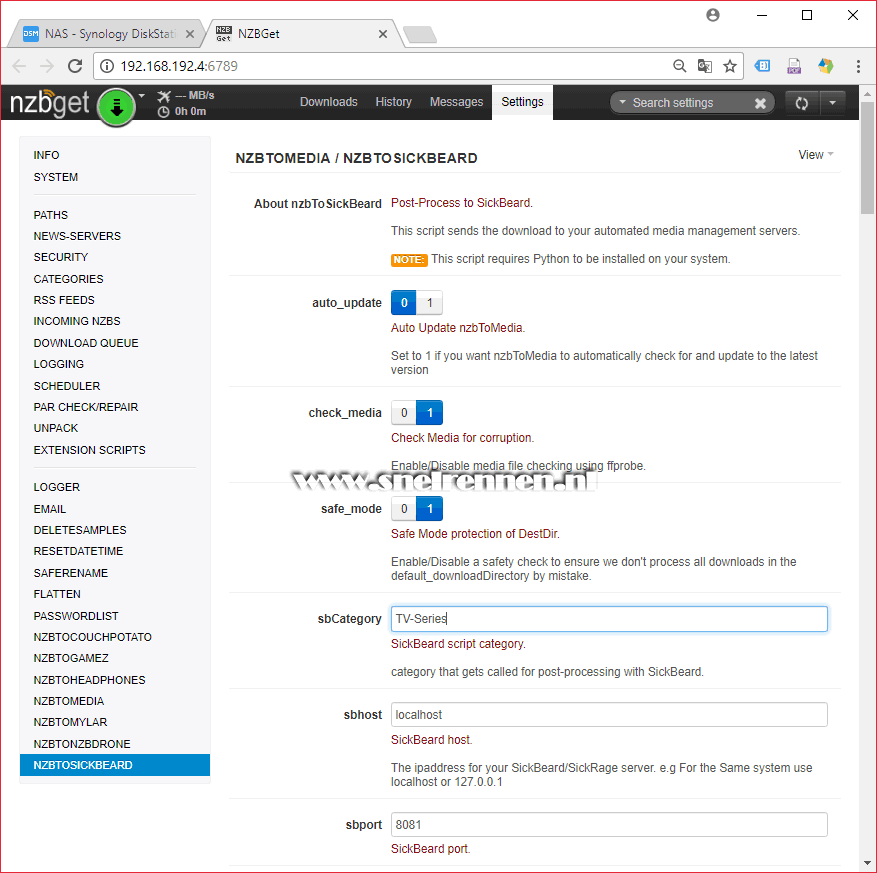Open the History tab

pyautogui.click(x=393, y=102)
